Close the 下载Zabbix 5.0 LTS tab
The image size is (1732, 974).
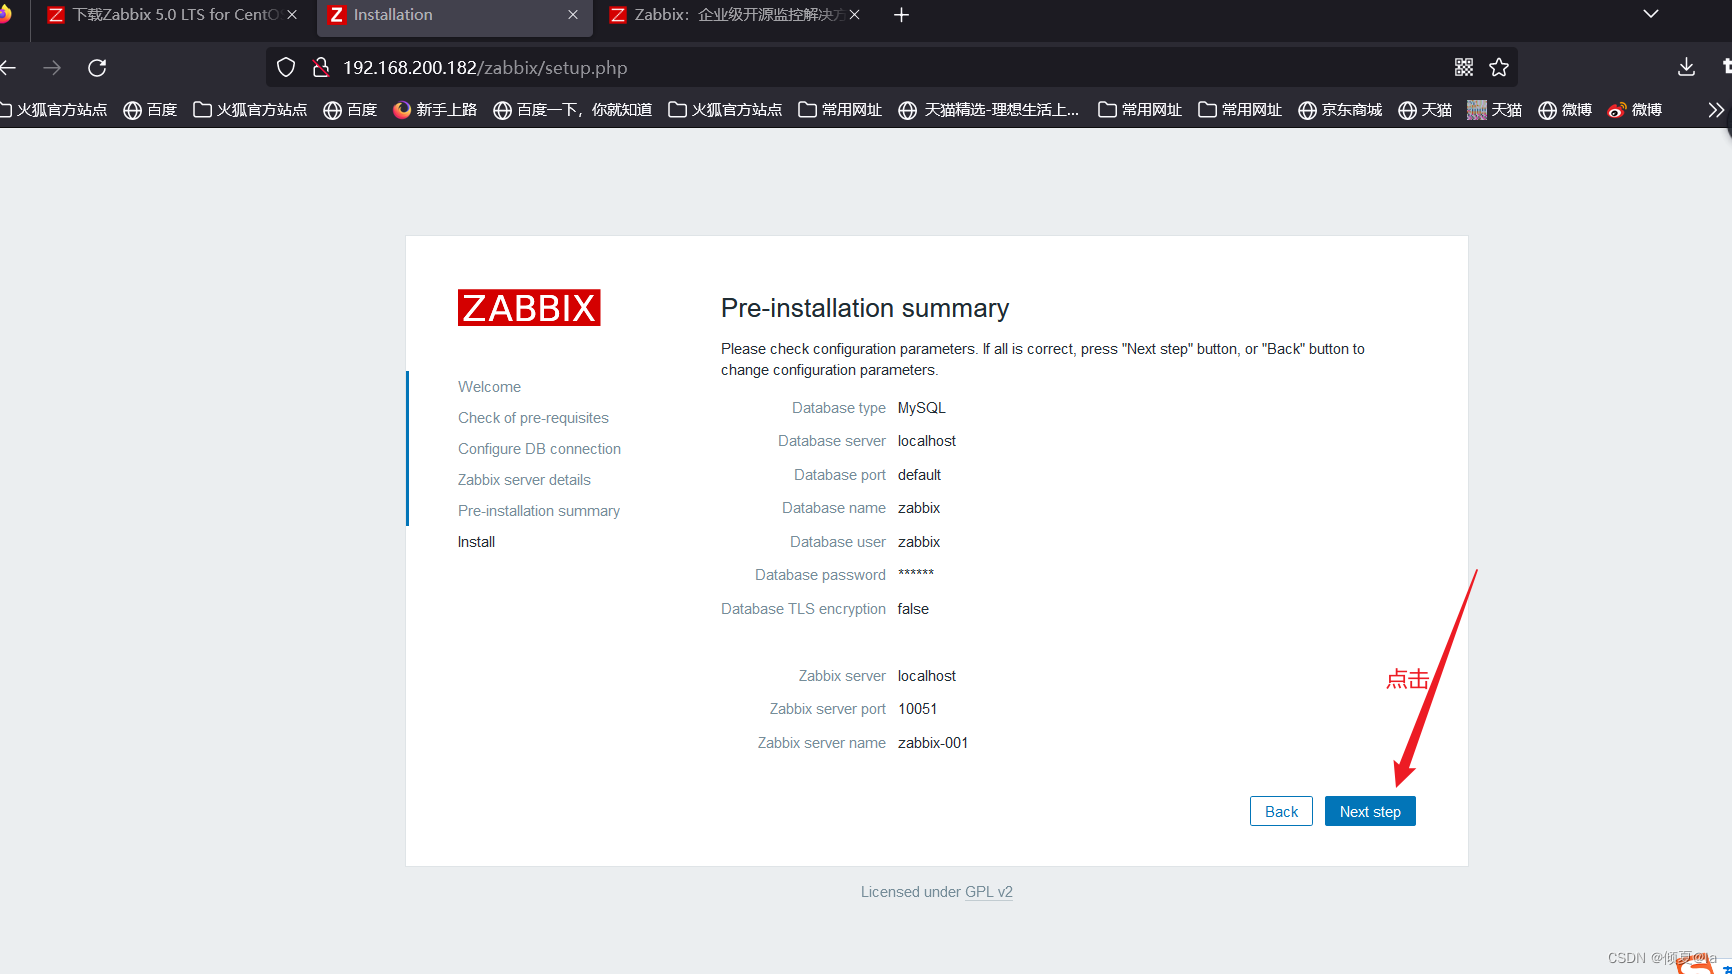[x=292, y=15]
